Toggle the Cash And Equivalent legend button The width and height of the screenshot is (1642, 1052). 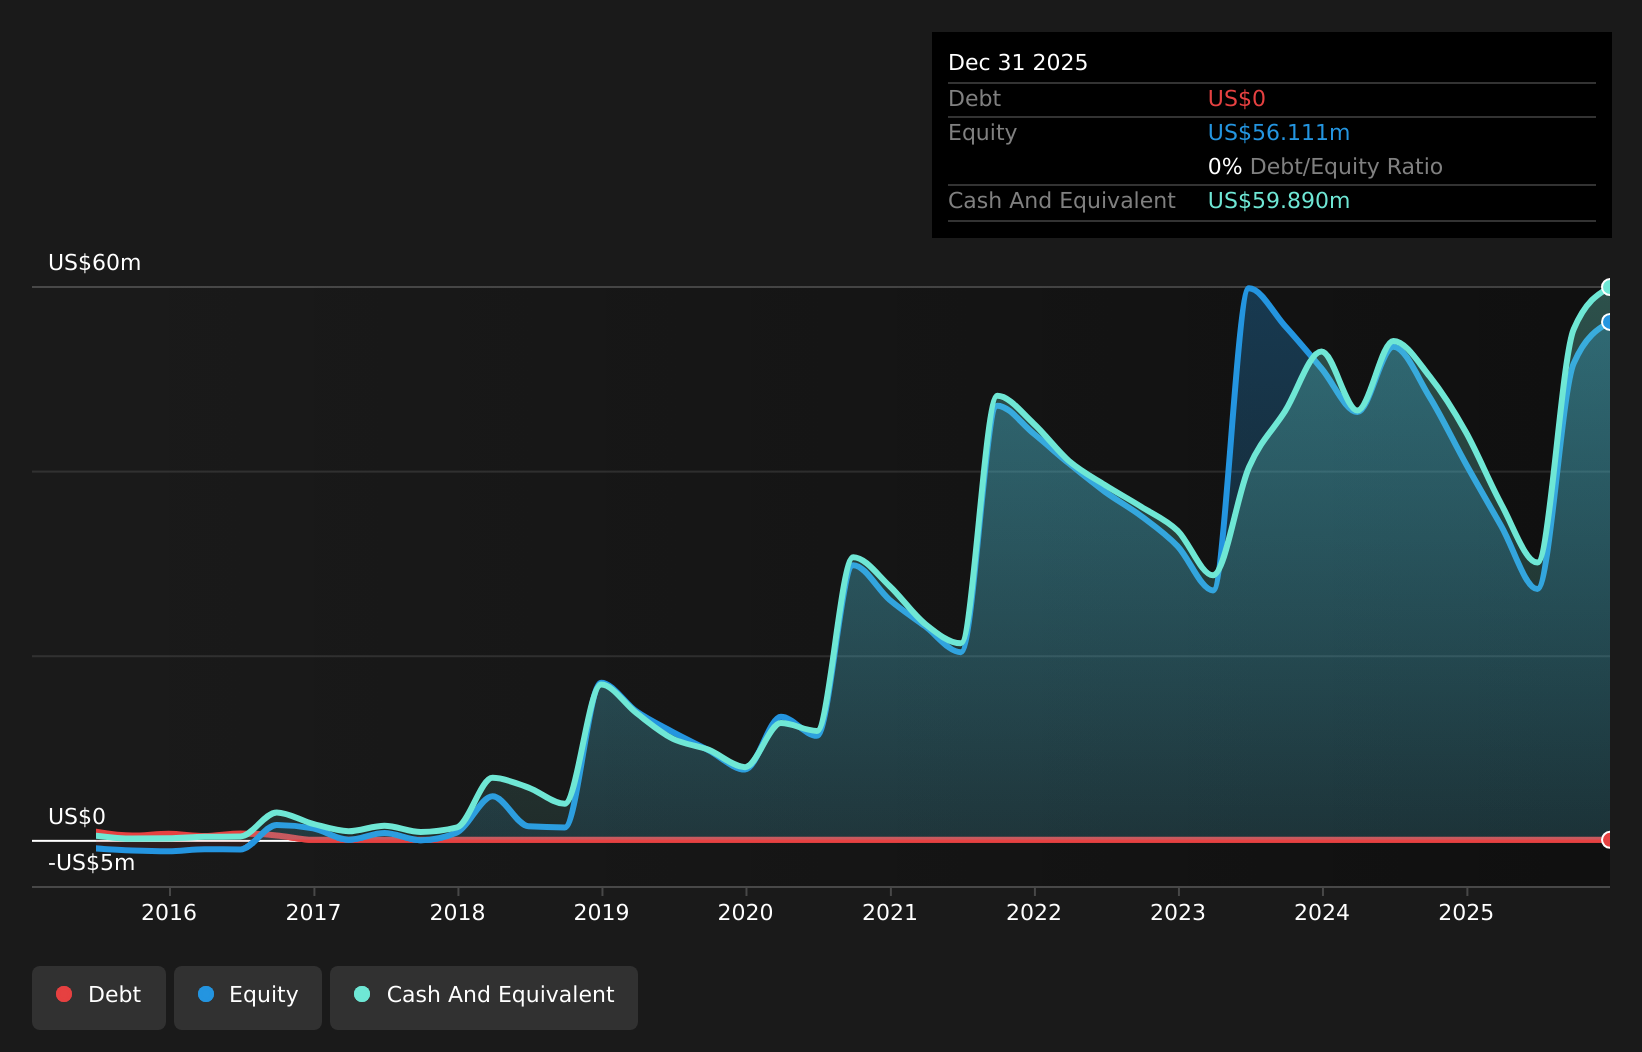point(484,997)
